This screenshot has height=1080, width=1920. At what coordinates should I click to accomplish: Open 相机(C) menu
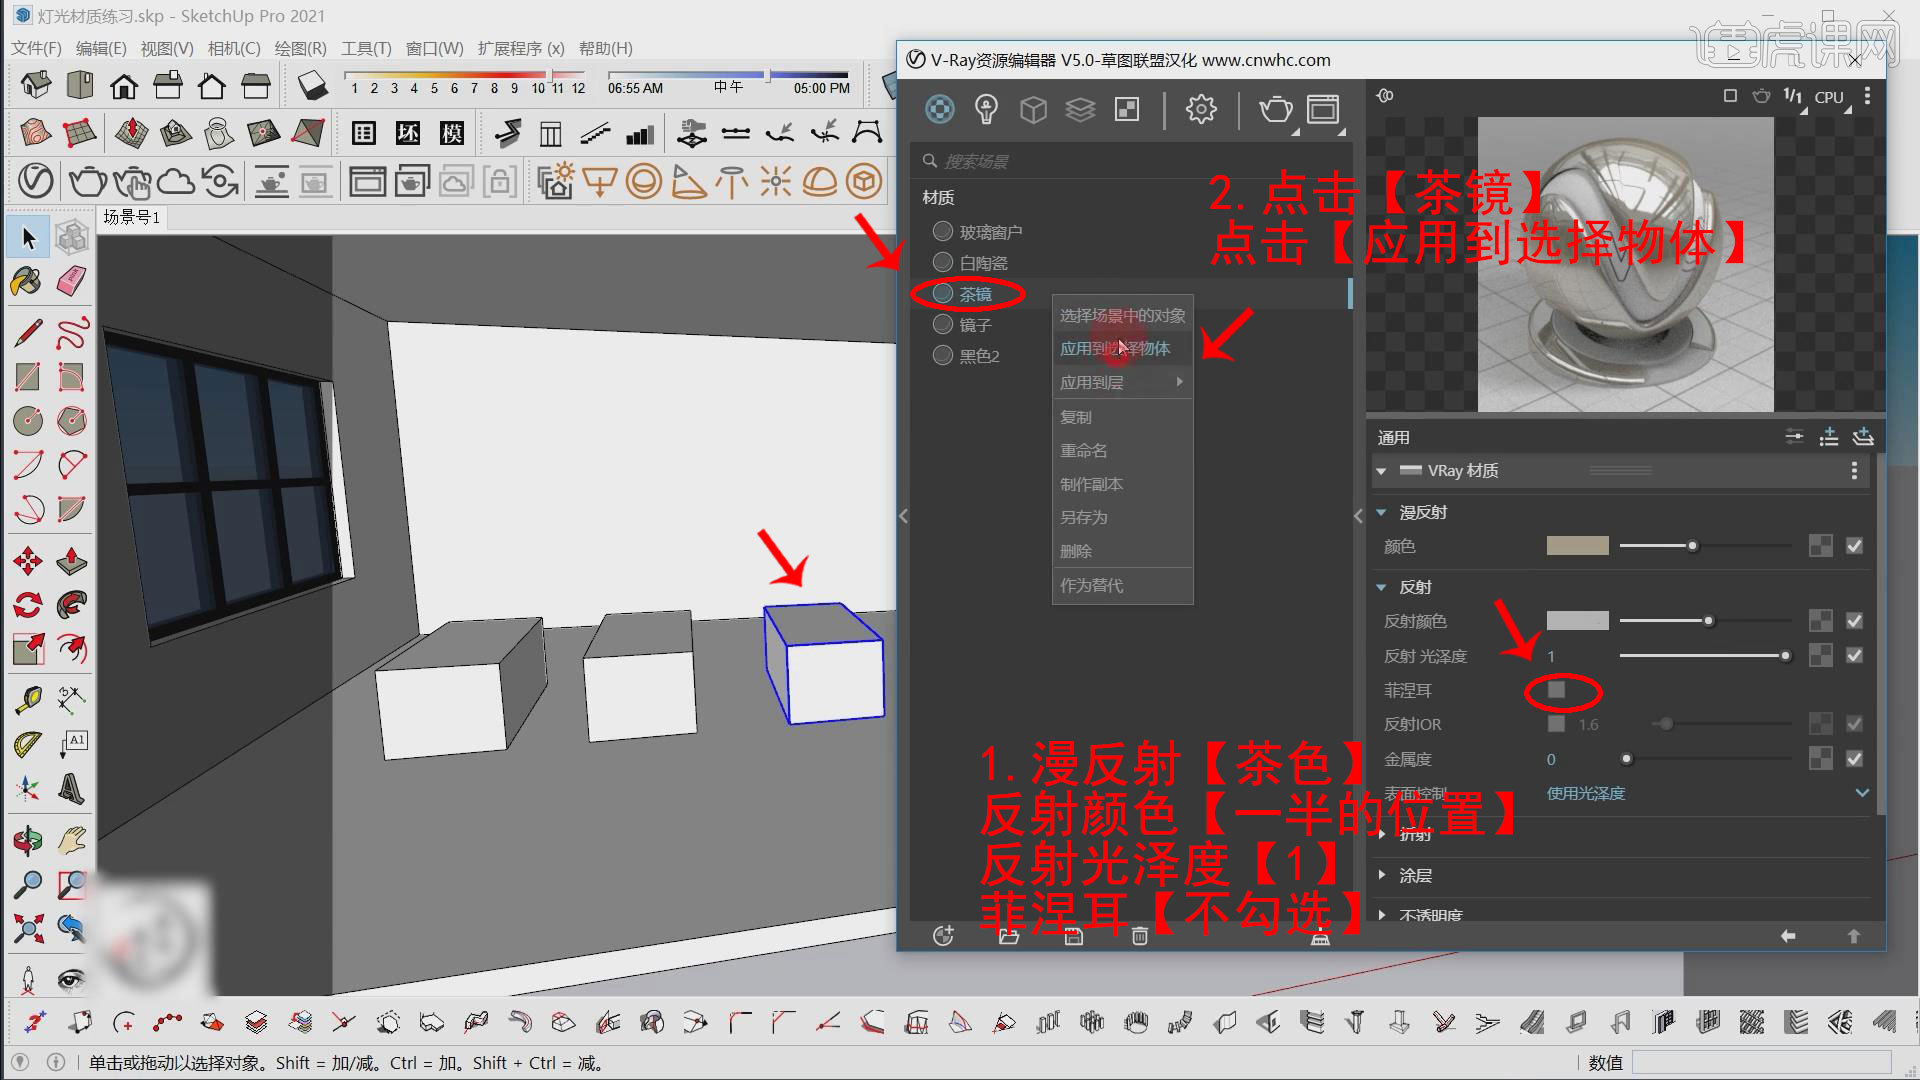pyautogui.click(x=234, y=48)
